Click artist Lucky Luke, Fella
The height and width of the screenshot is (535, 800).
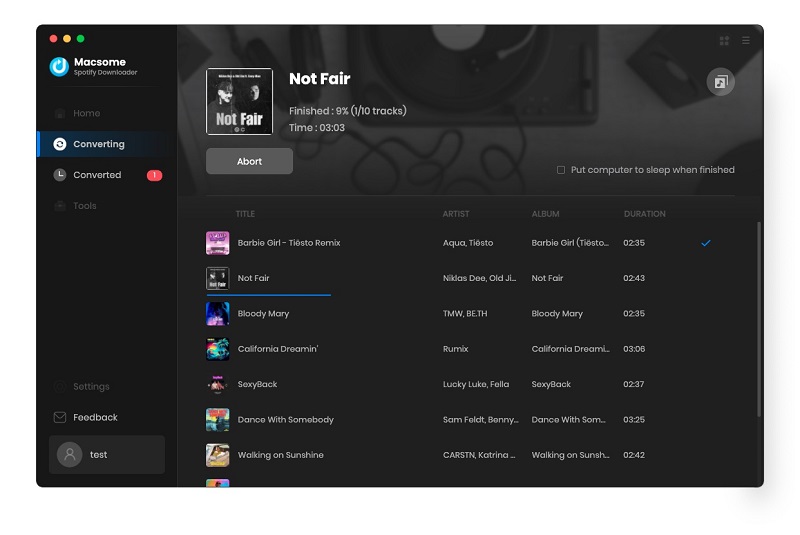[x=476, y=384]
